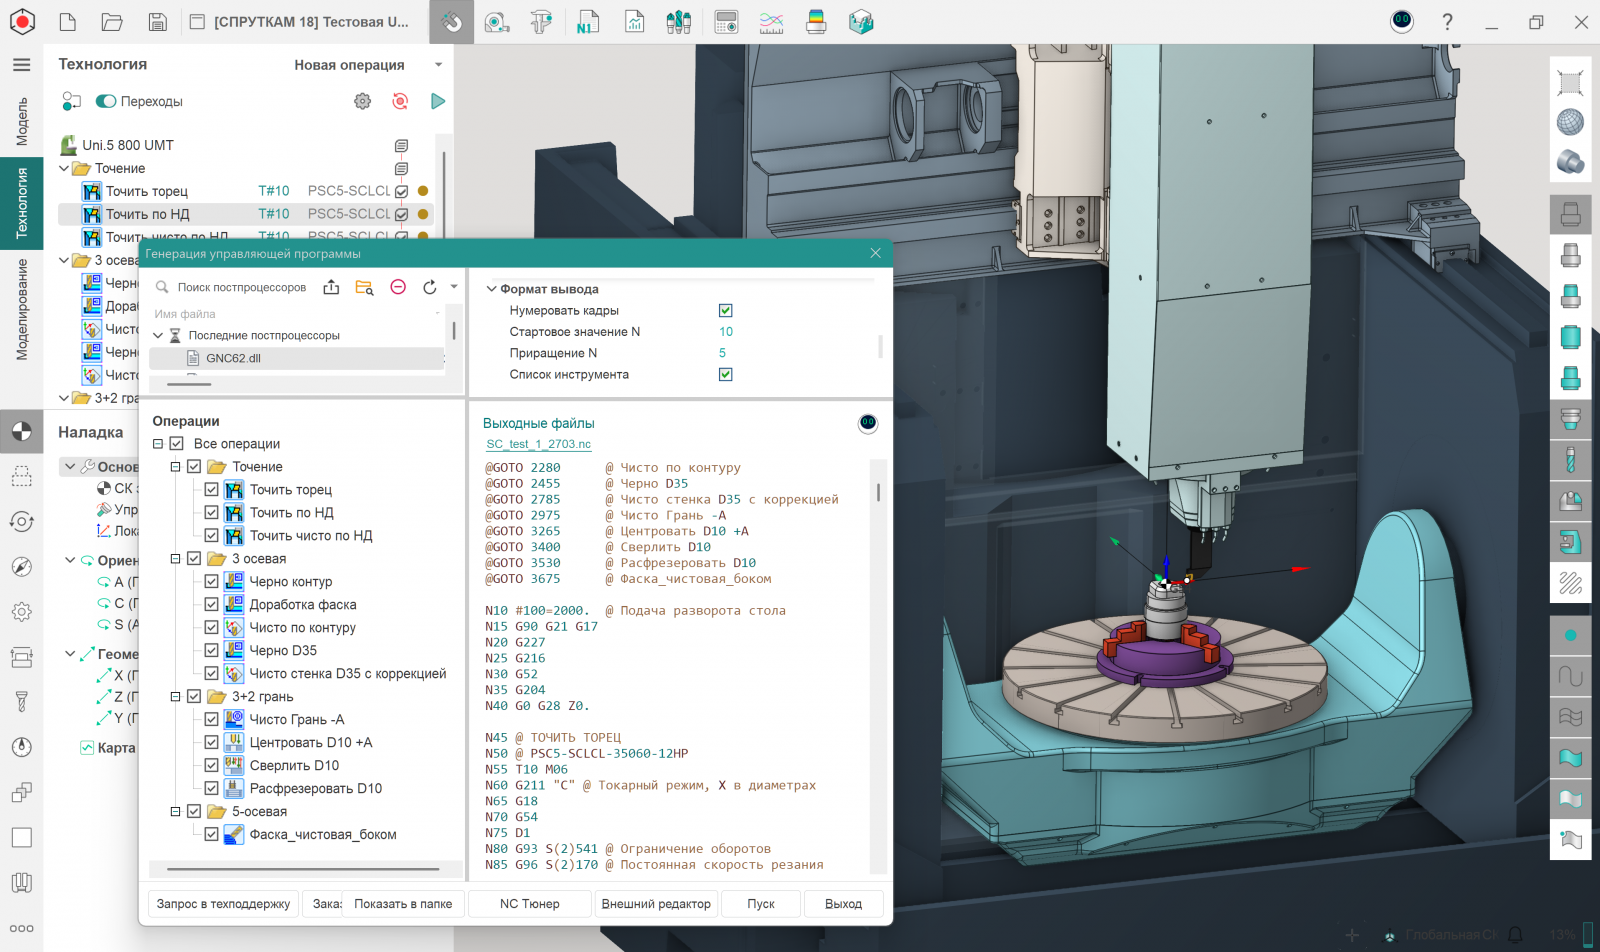The width and height of the screenshot is (1600, 952).
Task: Click the Пуск button
Action: pos(760,904)
